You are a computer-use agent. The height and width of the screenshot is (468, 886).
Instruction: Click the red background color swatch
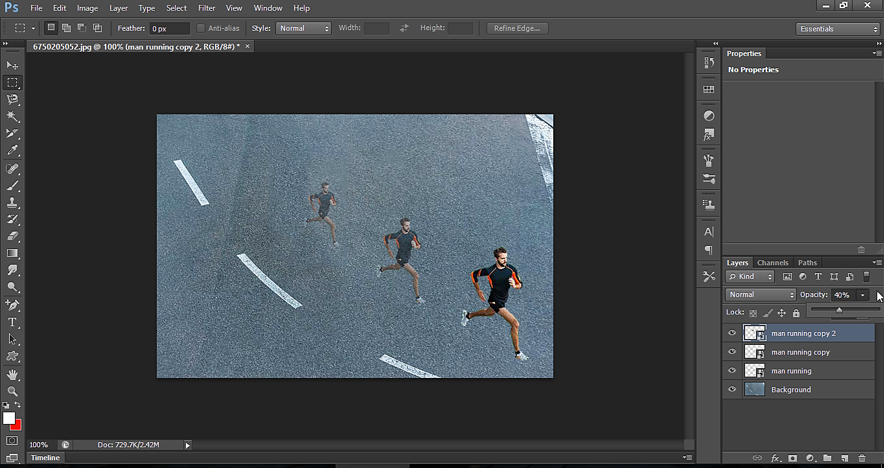coord(18,426)
